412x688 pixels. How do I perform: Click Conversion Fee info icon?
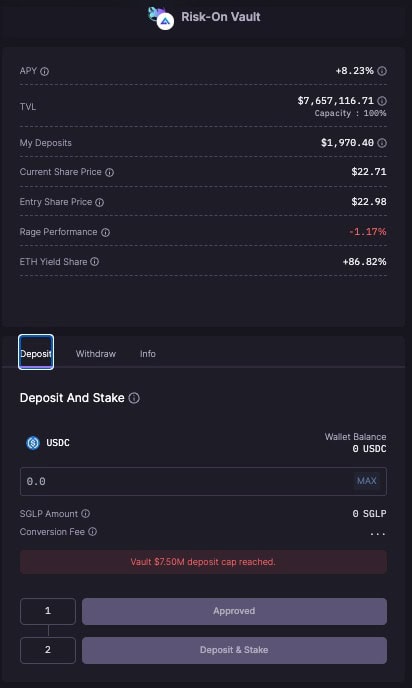tap(92, 532)
